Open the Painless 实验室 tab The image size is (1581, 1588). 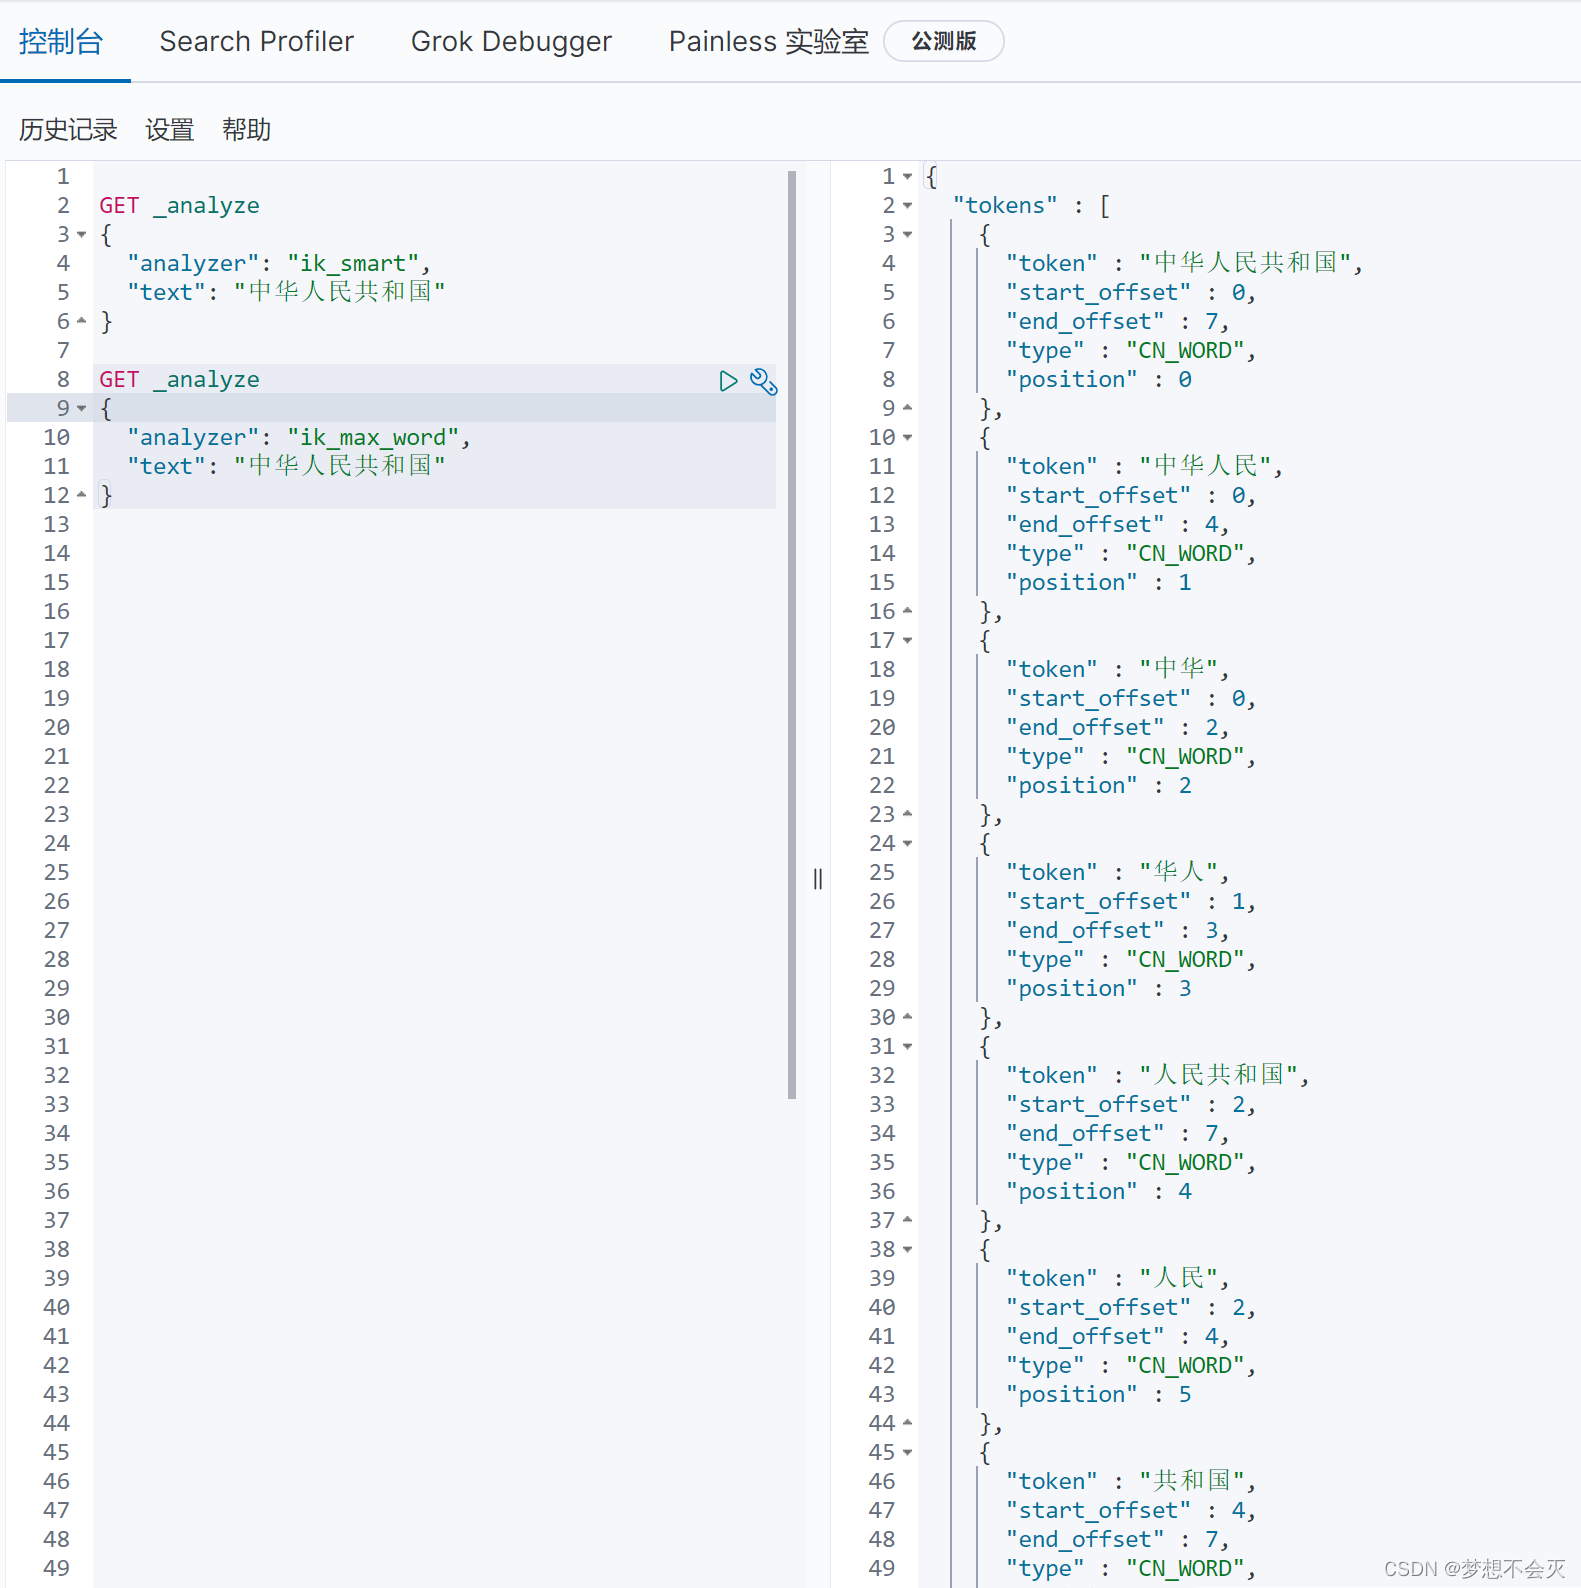tap(769, 42)
